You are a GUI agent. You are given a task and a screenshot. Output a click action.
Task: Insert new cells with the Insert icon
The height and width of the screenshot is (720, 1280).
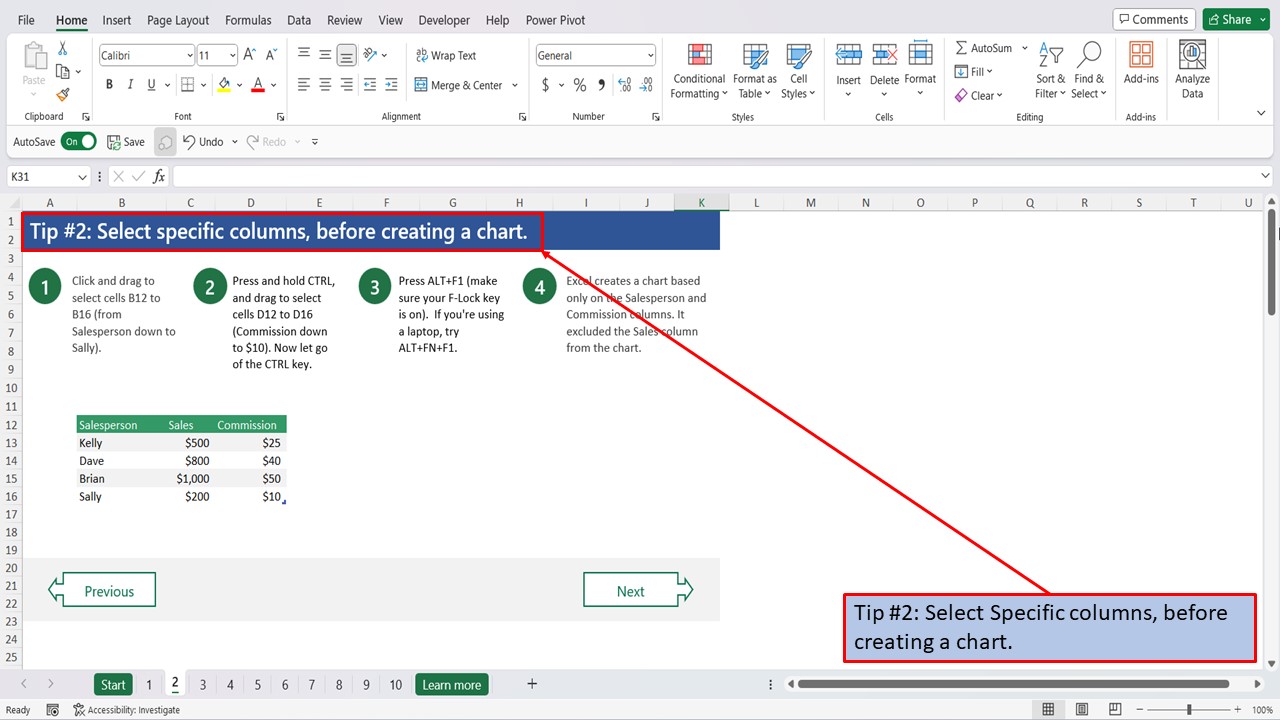click(x=848, y=62)
